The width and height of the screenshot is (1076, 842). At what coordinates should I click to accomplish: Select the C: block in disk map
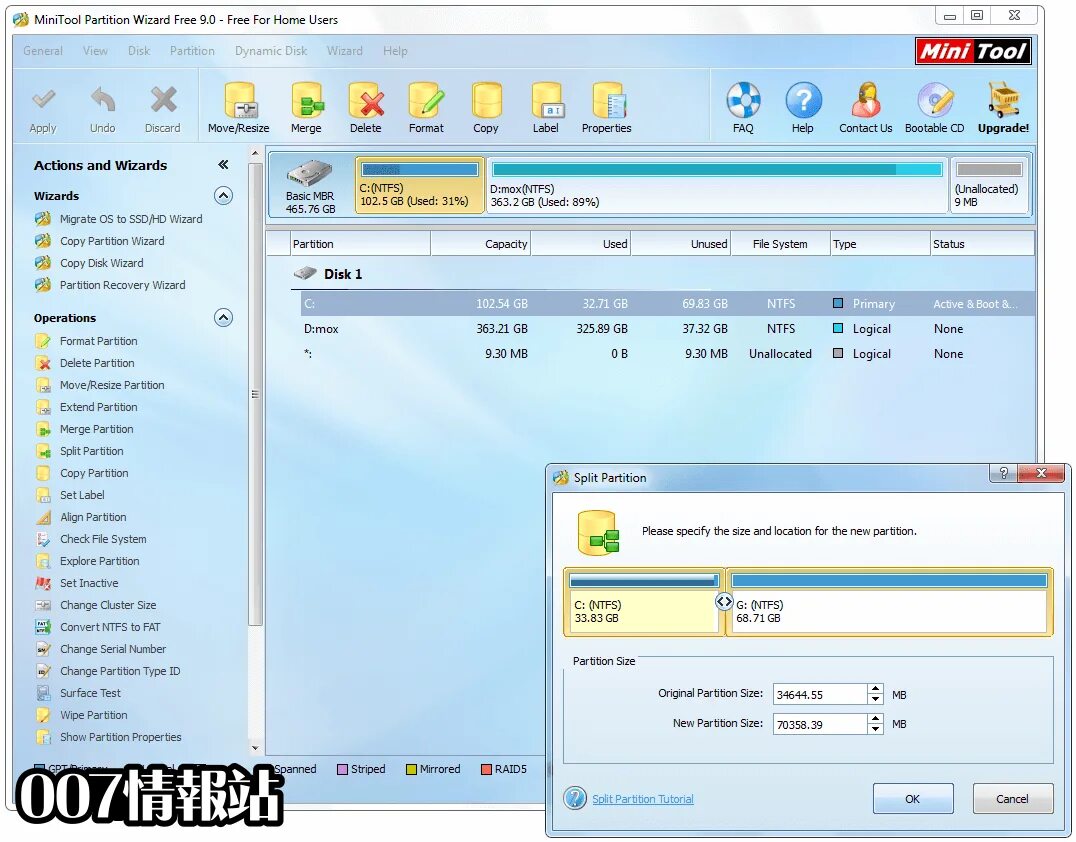419,185
